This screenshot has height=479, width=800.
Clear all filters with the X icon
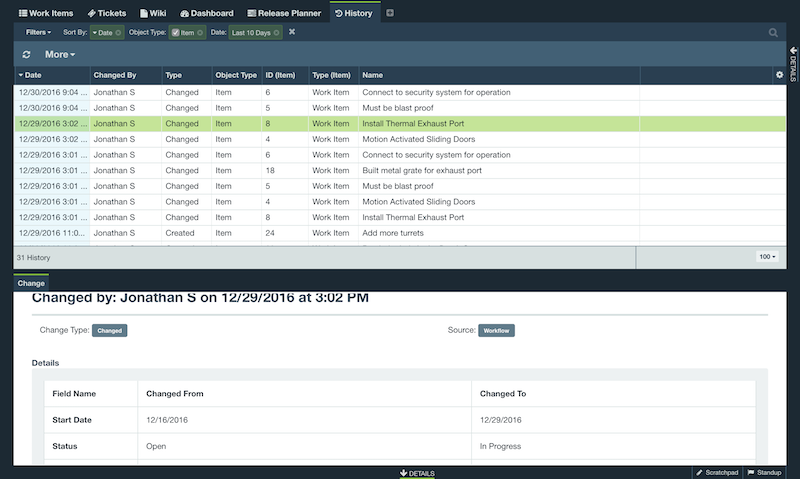pyautogui.click(x=292, y=32)
